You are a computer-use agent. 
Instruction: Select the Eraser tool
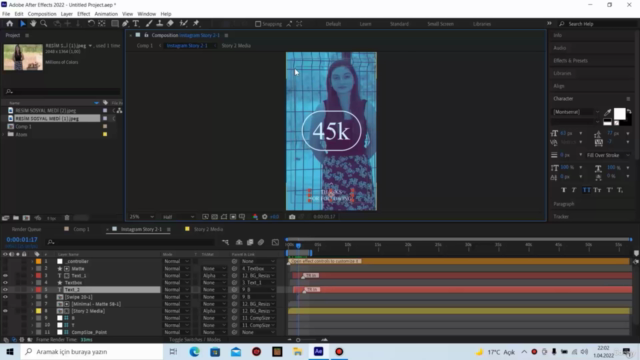pyautogui.click(x=170, y=24)
